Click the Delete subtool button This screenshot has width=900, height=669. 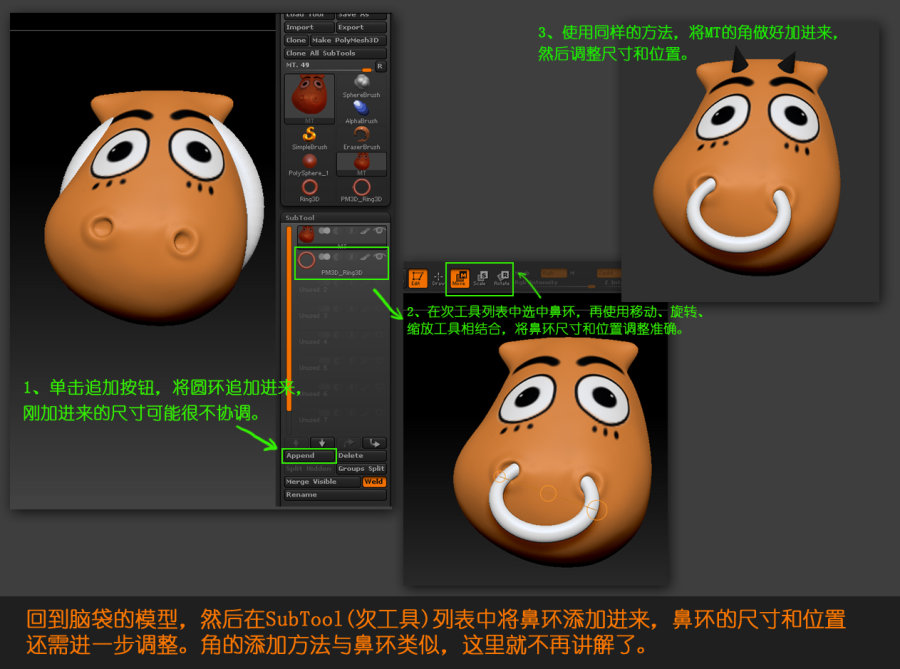click(x=361, y=456)
